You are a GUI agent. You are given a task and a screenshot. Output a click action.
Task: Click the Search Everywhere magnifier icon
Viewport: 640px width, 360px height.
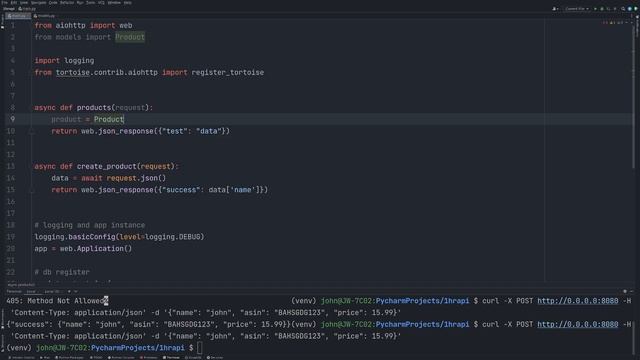coord(623,9)
